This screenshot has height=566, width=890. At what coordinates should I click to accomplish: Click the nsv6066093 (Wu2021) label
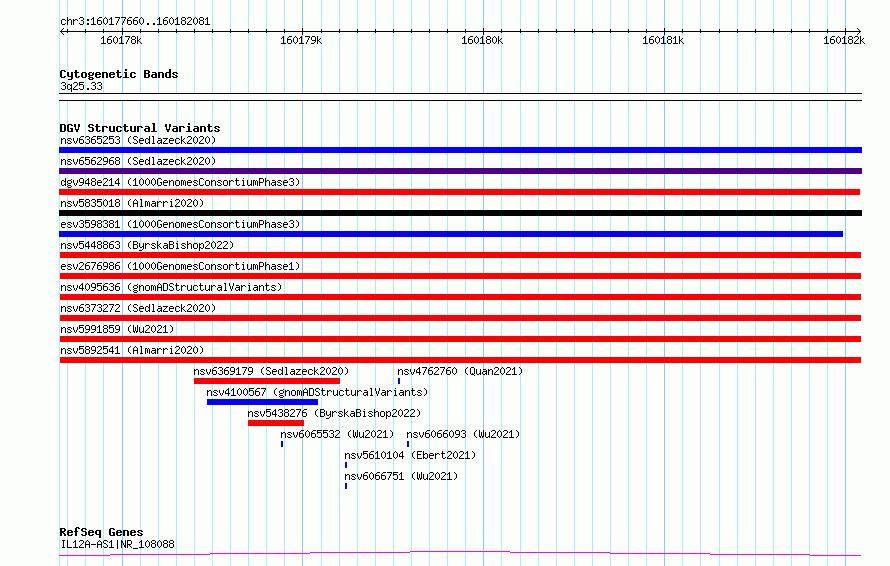(463, 434)
